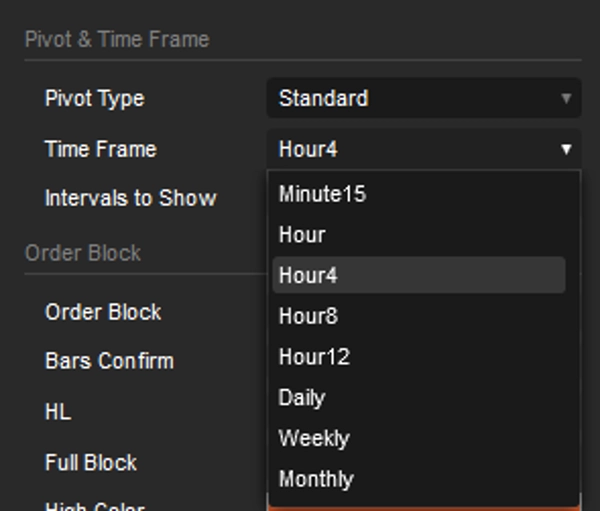
Task: Click the orange High Color swatch
Action: pyautogui.click(x=423, y=506)
